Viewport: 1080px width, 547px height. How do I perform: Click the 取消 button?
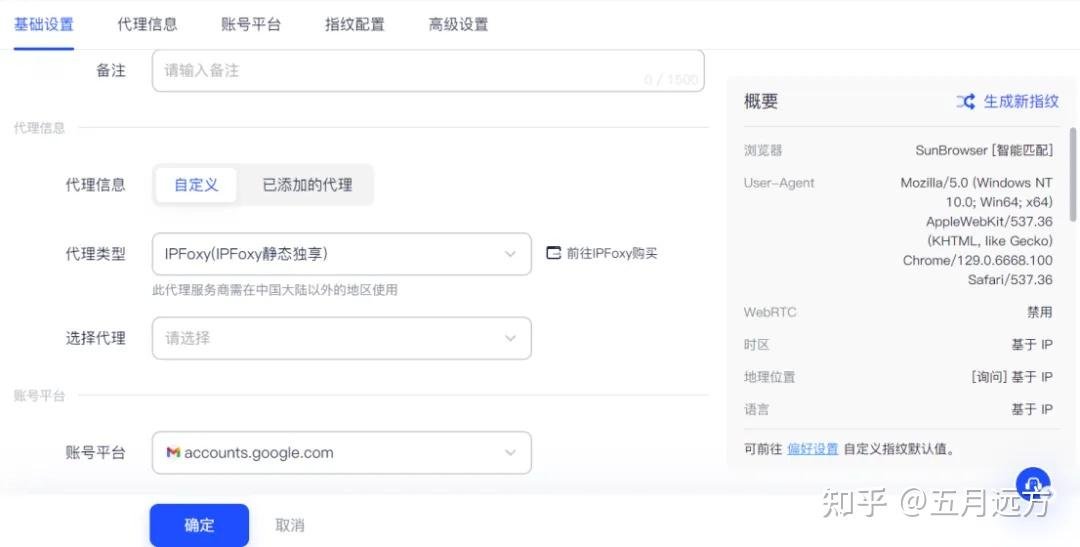click(x=289, y=525)
